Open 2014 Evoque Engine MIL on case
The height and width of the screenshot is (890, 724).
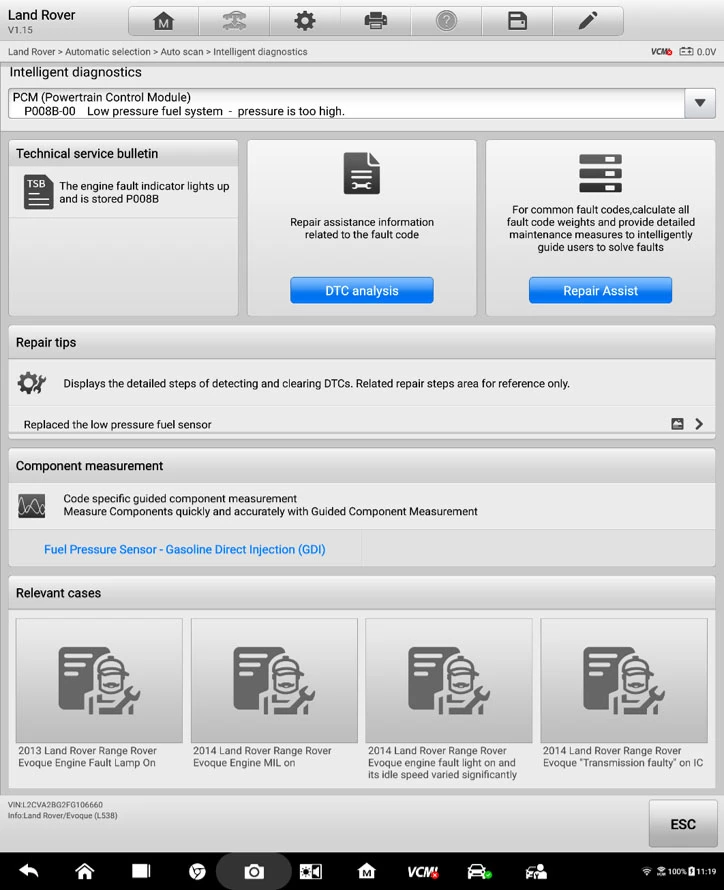click(274, 694)
